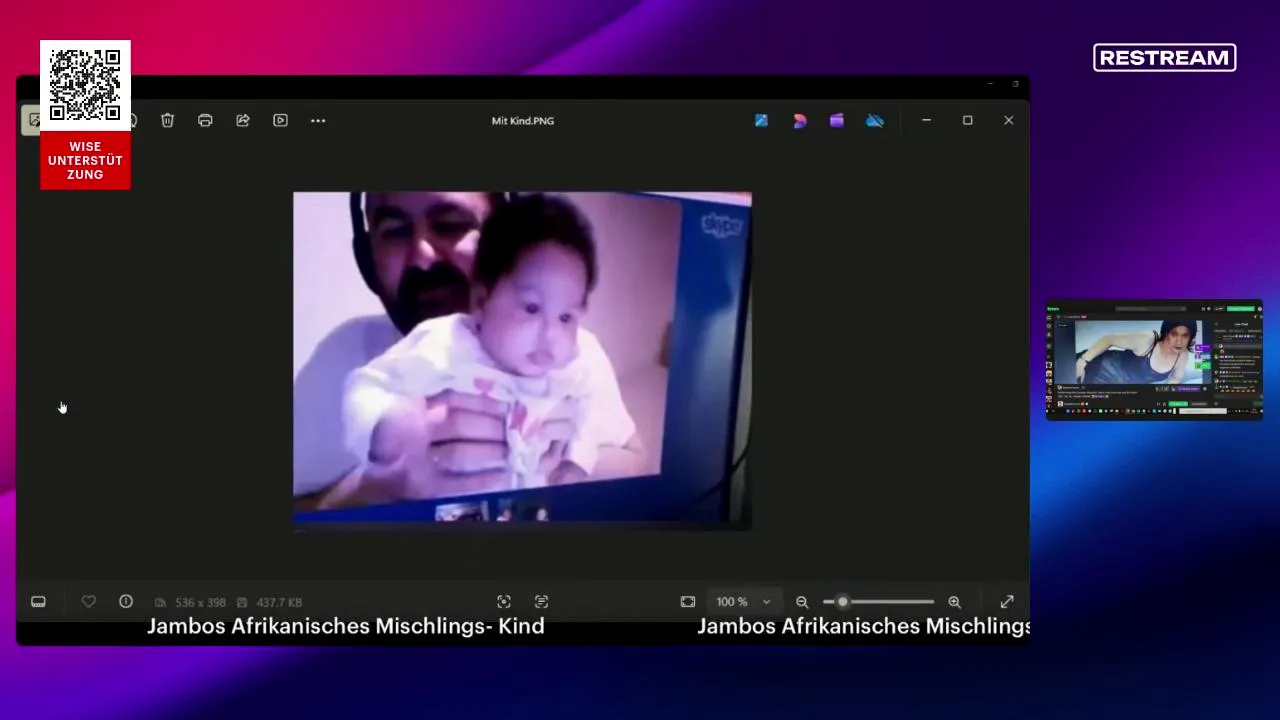Click the red WISE UNTERSTÜTZUNG label
1280x720 pixels.
[x=85, y=160]
